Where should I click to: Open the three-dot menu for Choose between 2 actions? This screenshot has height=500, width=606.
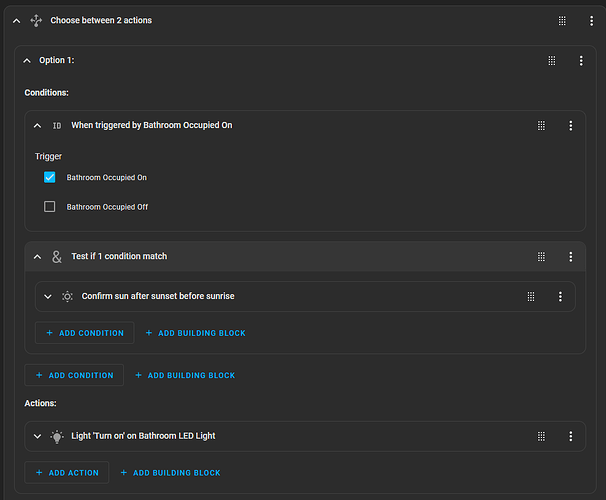coord(591,20)
